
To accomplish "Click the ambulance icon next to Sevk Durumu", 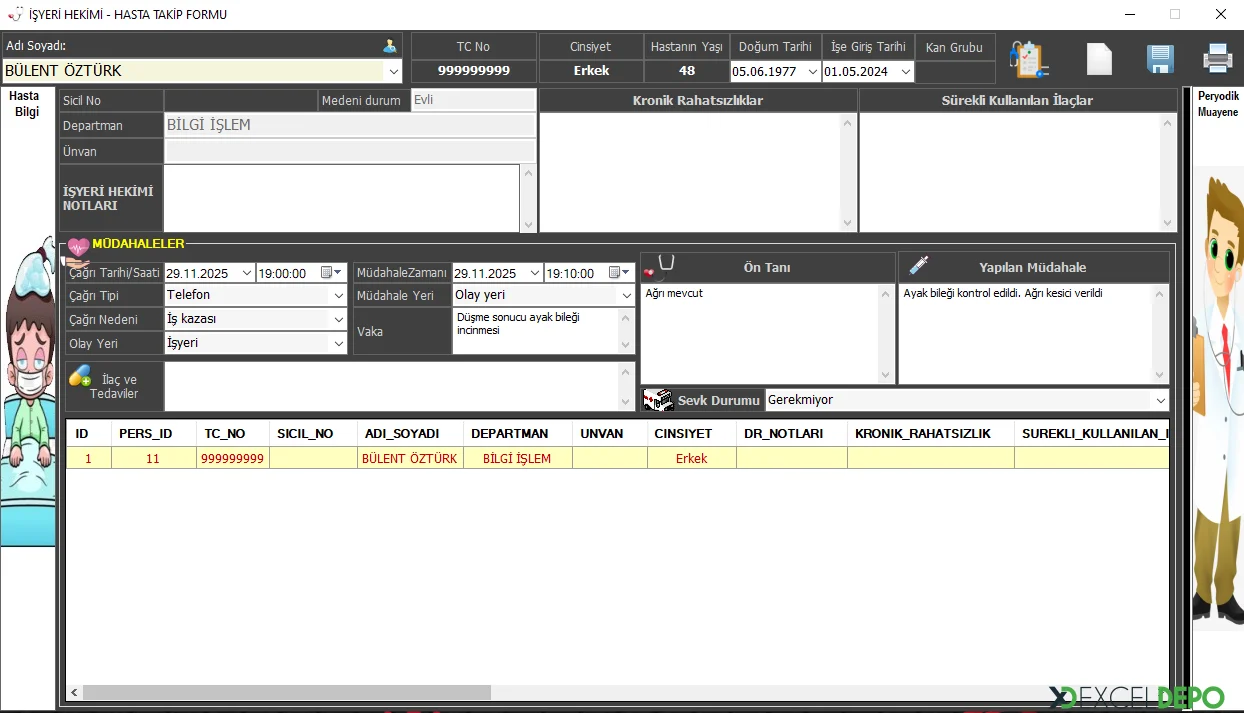I will 657,400.
